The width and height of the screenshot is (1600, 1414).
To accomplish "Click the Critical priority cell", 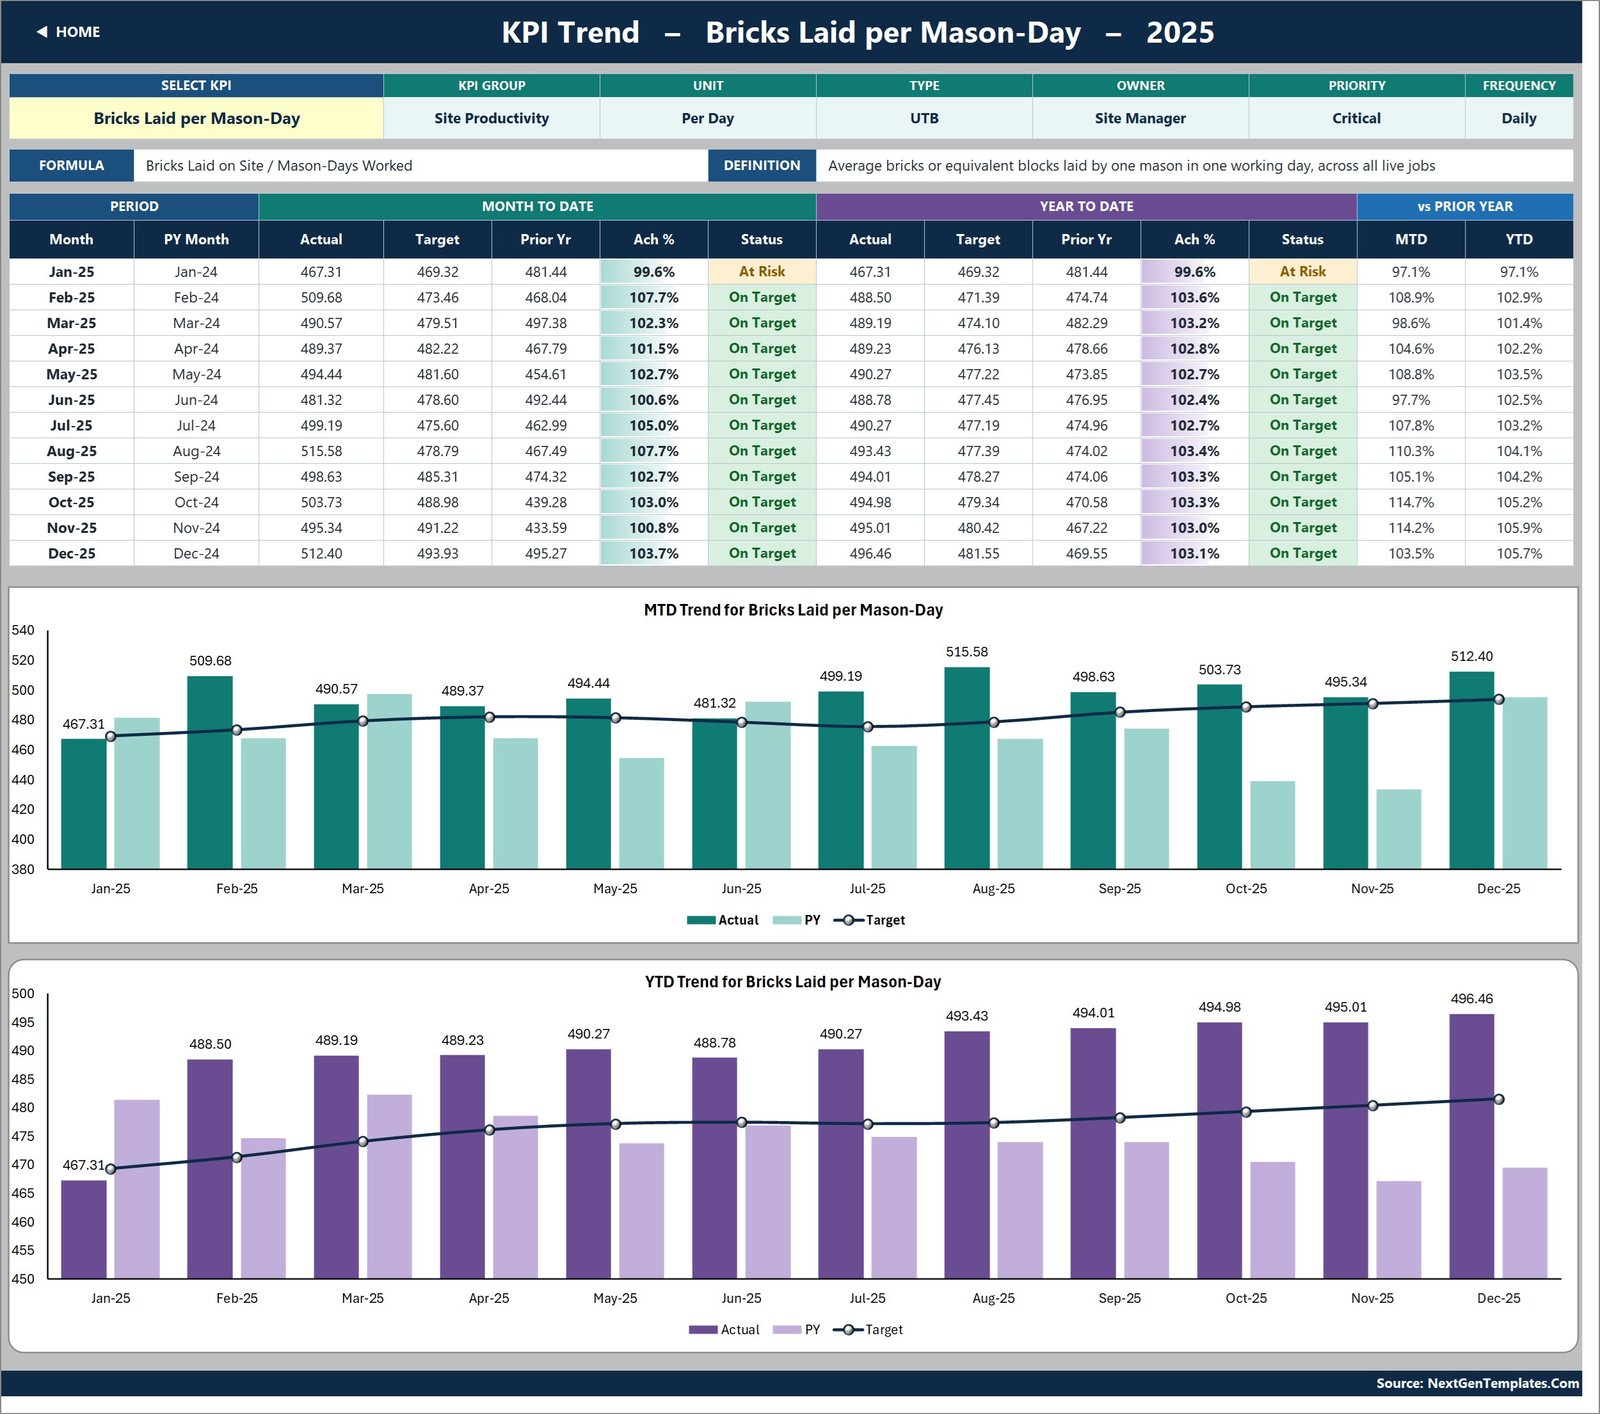I will [x=1356, y=118].
